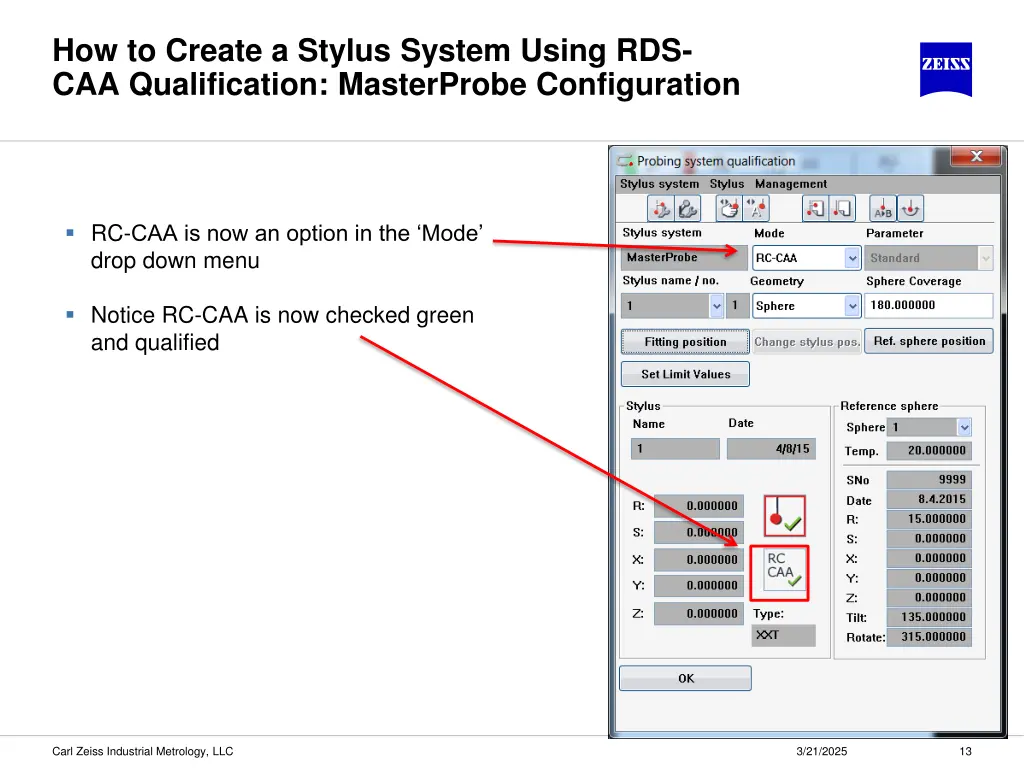Image resolution: width=1024 pixels, height=768 pixels.
Task: Open the Mode dropdown showing RC-CAA
Action: point(852,258)
